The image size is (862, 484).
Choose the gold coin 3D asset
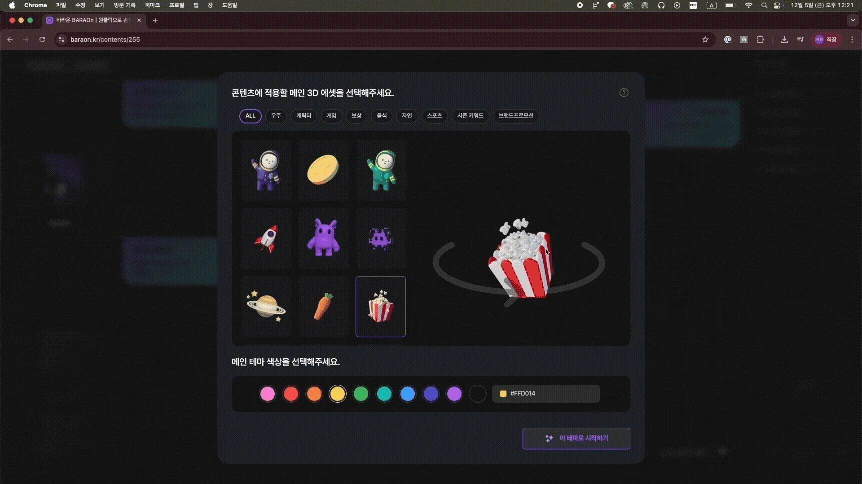323,170
